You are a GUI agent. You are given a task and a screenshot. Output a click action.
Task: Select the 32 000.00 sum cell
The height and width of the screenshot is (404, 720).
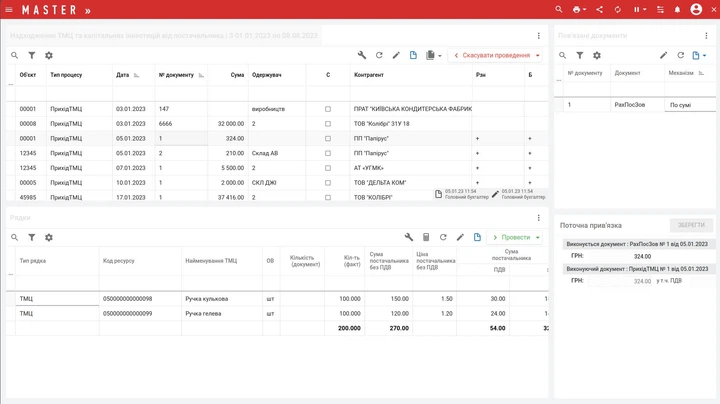coord(228,123)
